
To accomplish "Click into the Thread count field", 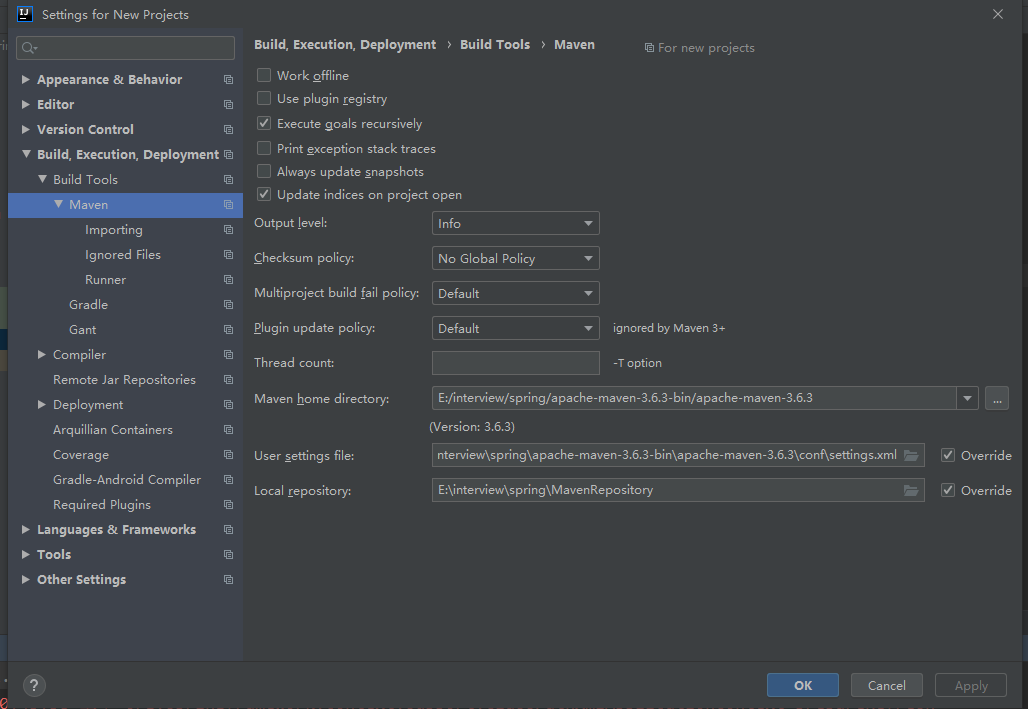I will 515,363.
